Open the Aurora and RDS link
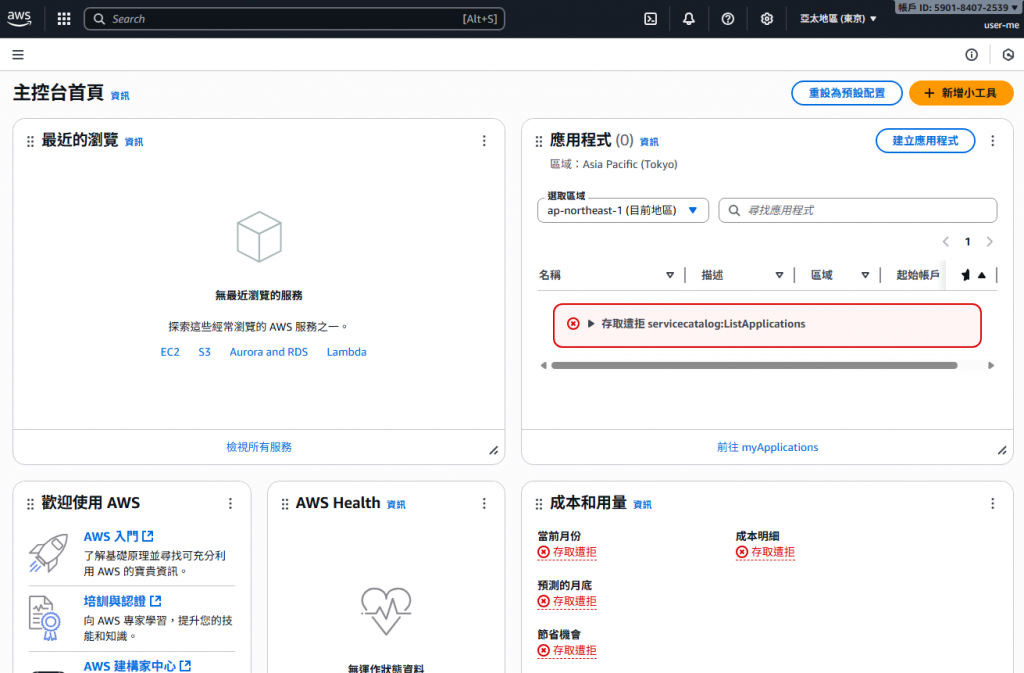This screenshot has height=673, width=1024. click(x=268, y=352)
